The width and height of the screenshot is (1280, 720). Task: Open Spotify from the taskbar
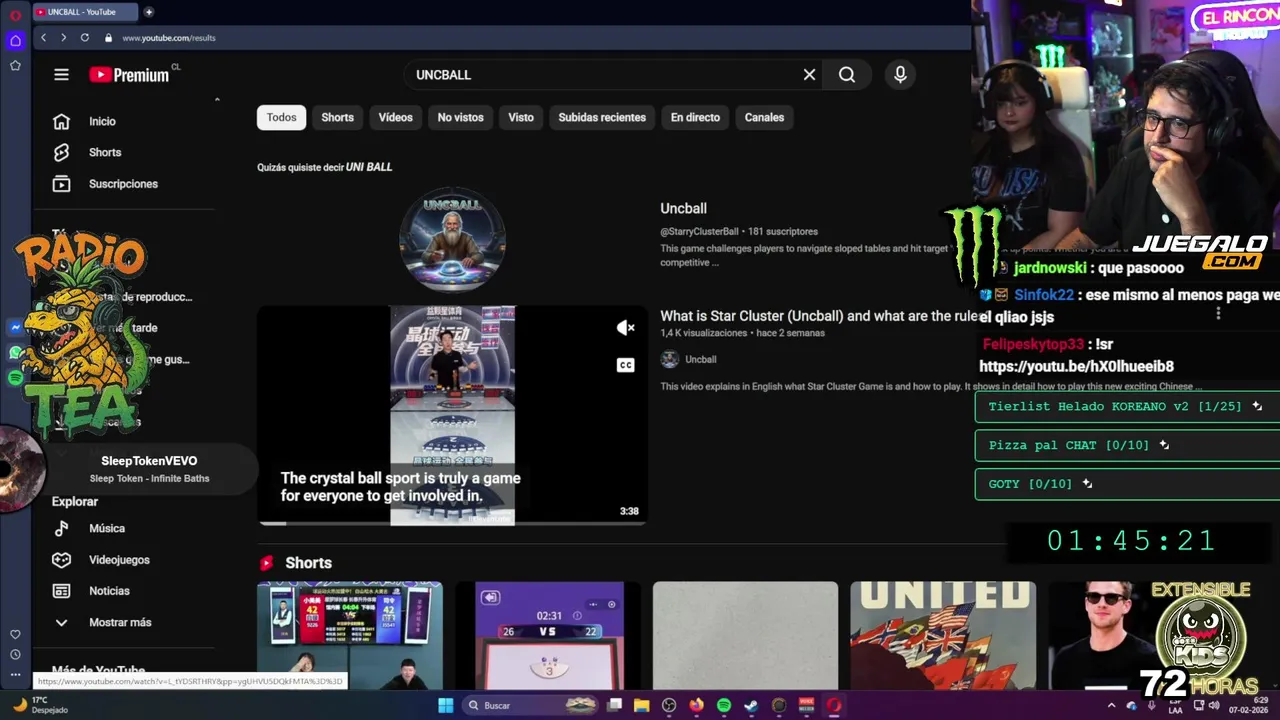724,705
